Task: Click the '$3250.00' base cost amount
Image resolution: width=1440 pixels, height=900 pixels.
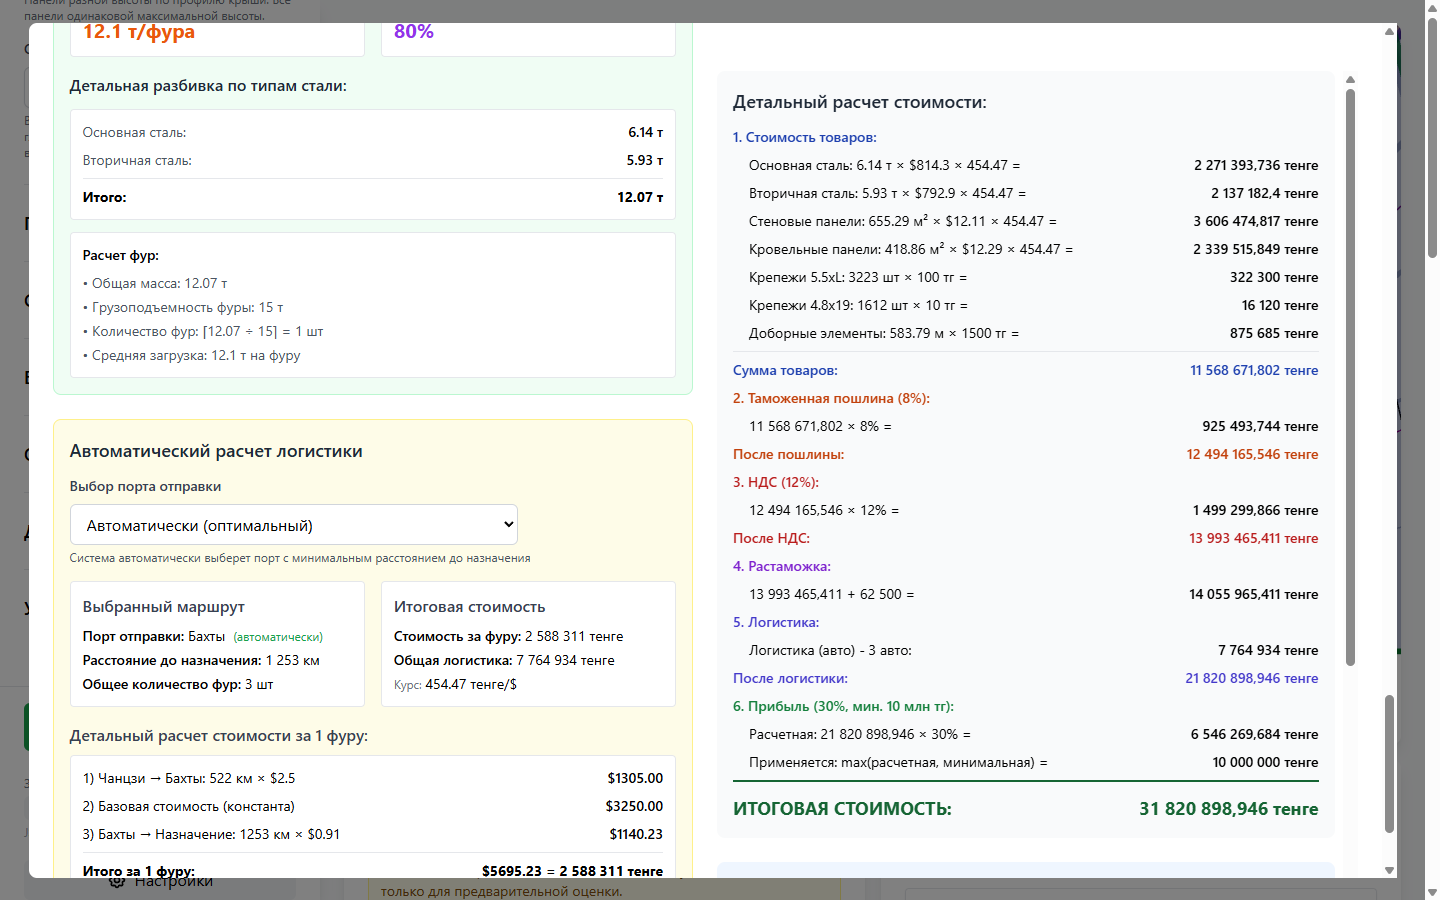Action: coord(634,806)
